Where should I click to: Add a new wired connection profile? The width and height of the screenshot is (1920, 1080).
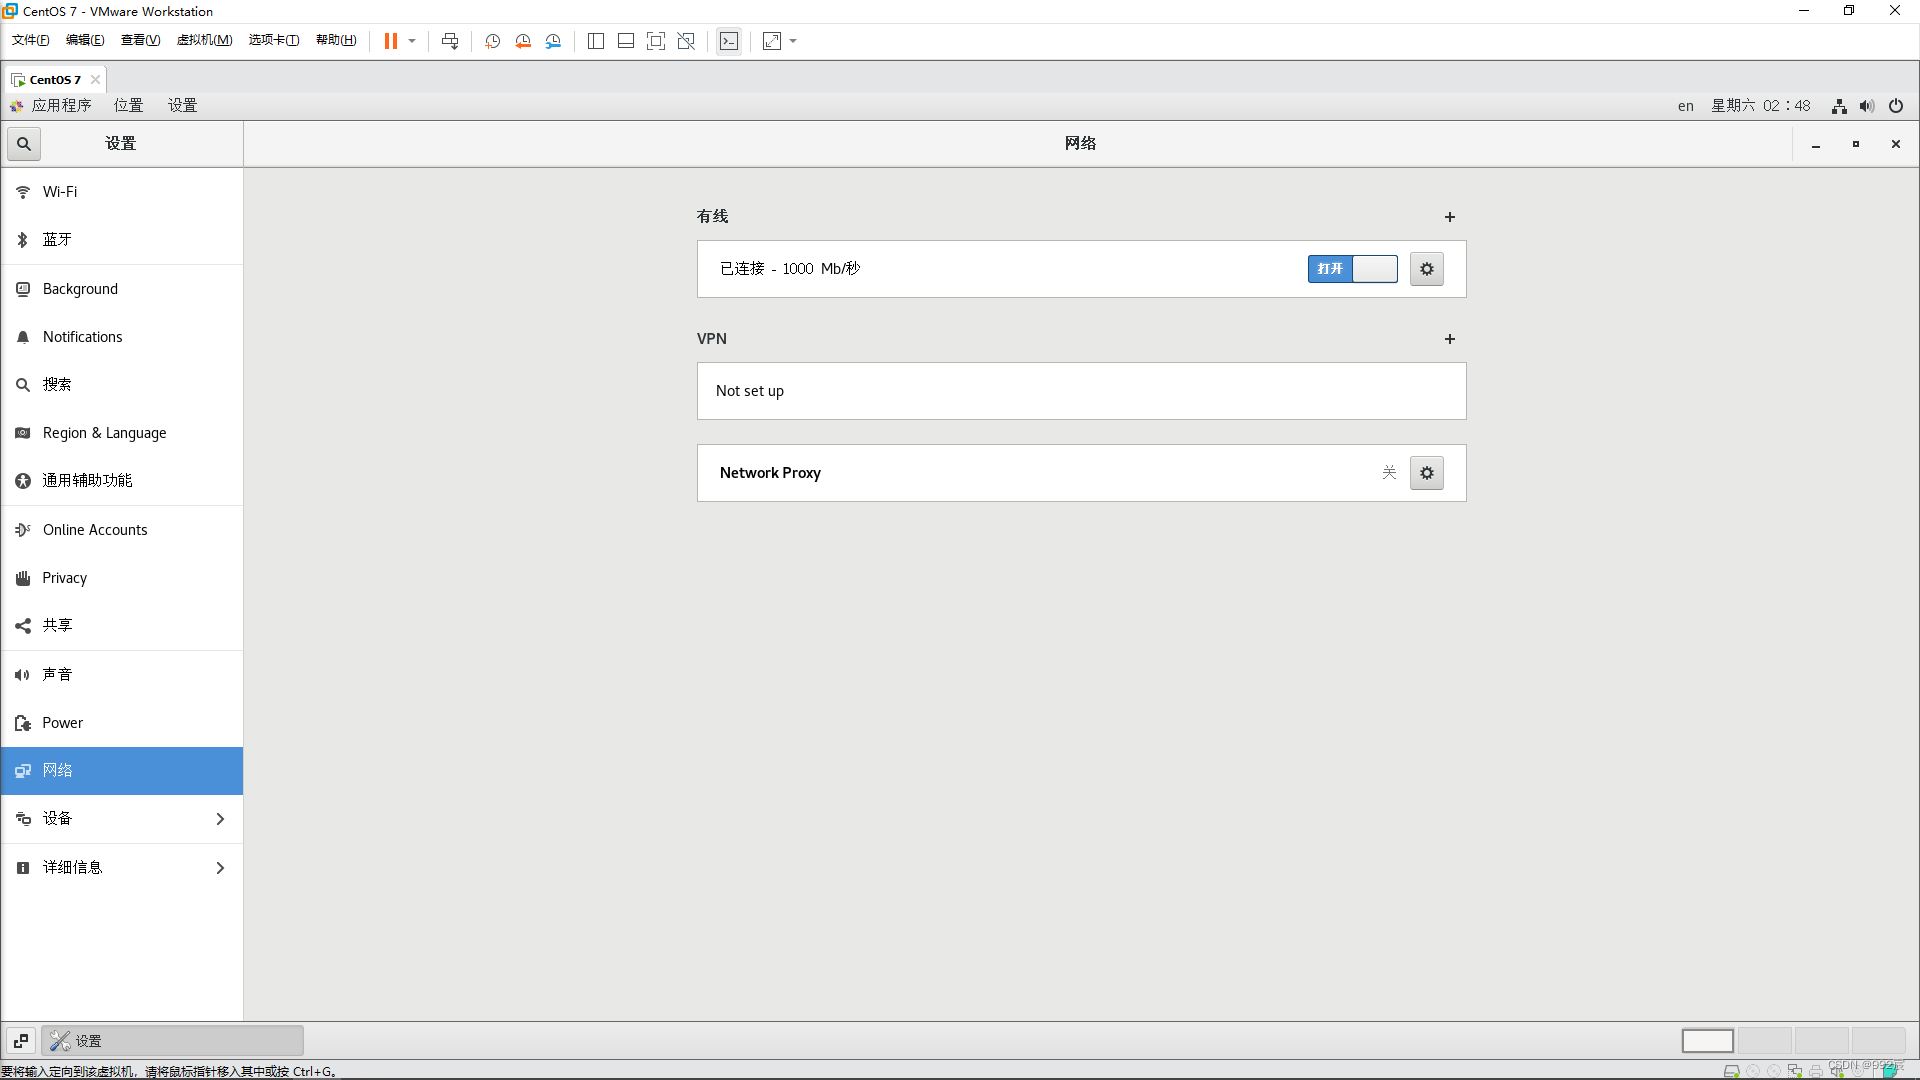(1450, 217)
